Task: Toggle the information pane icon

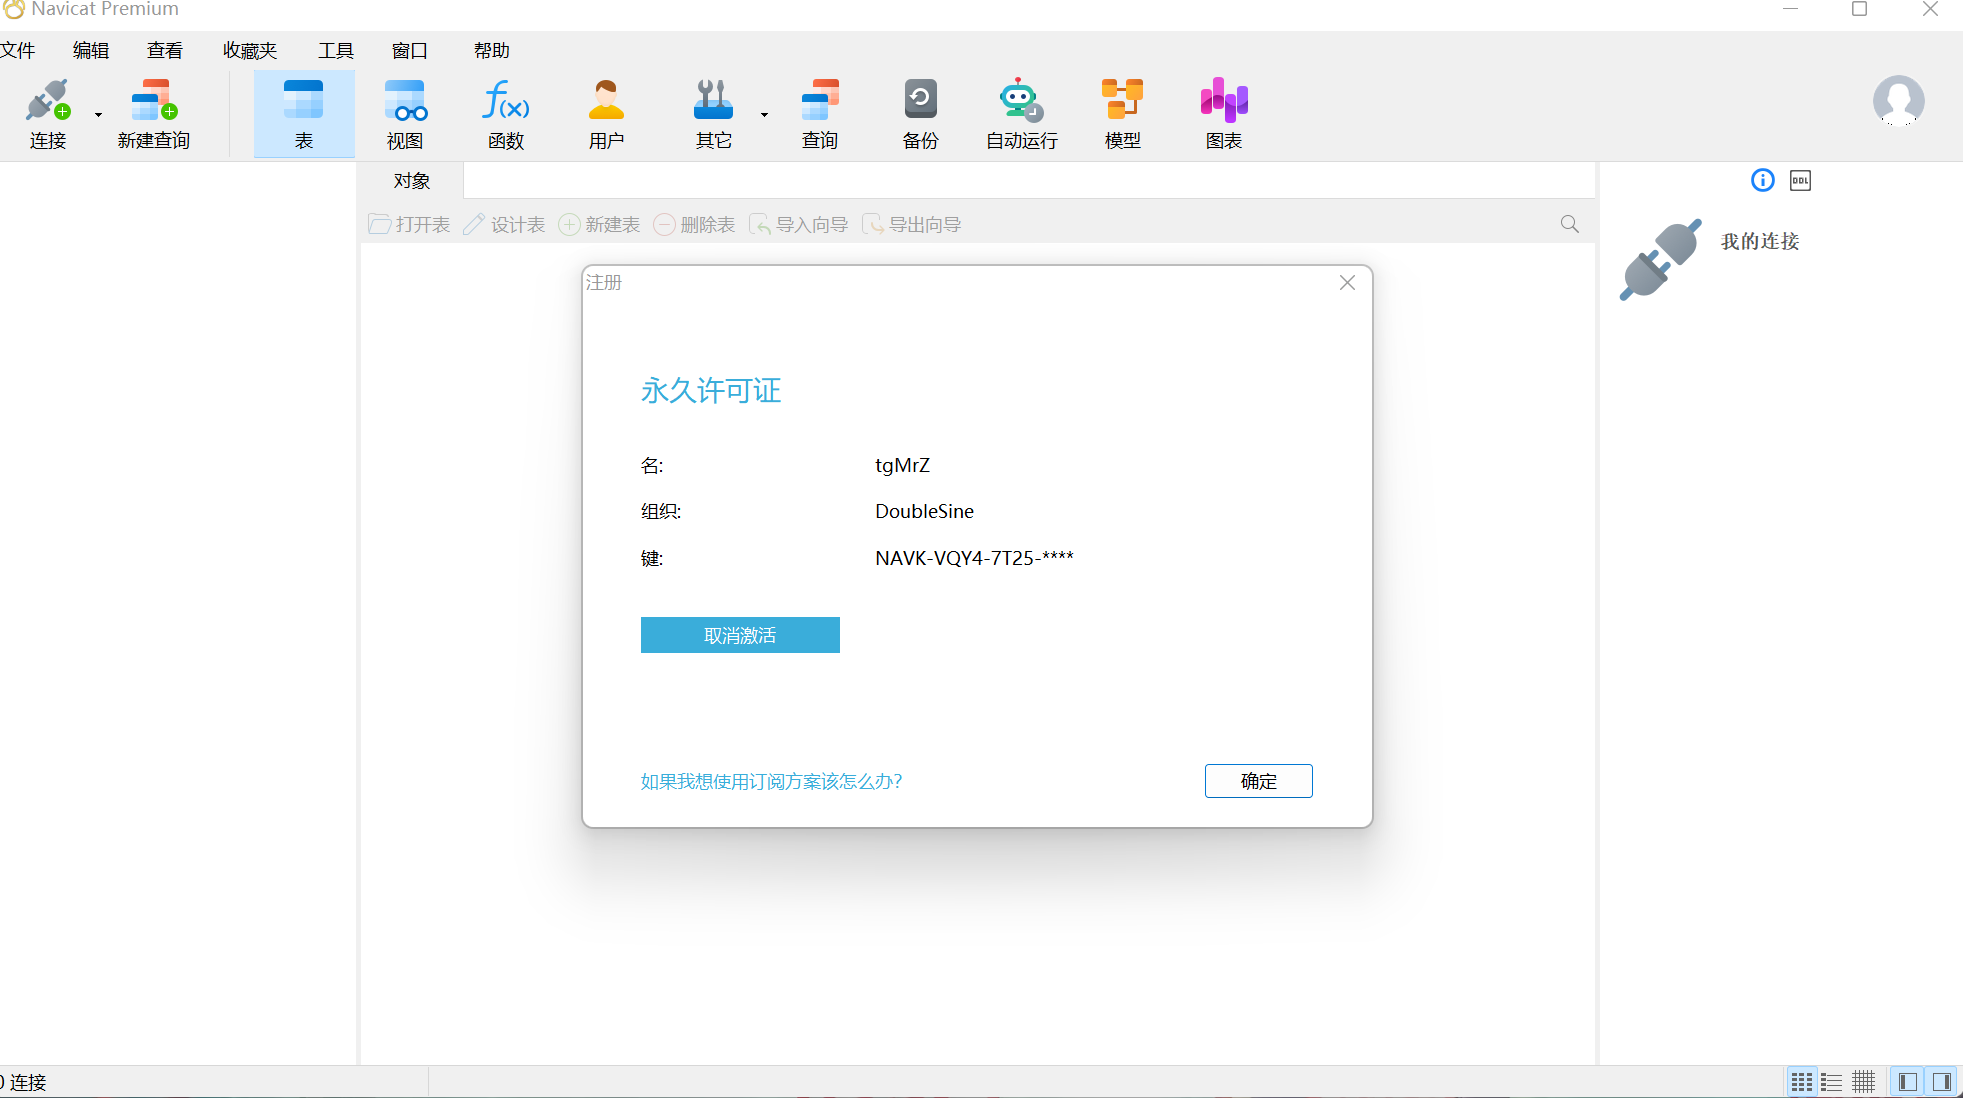Action: click(1762, 180)
